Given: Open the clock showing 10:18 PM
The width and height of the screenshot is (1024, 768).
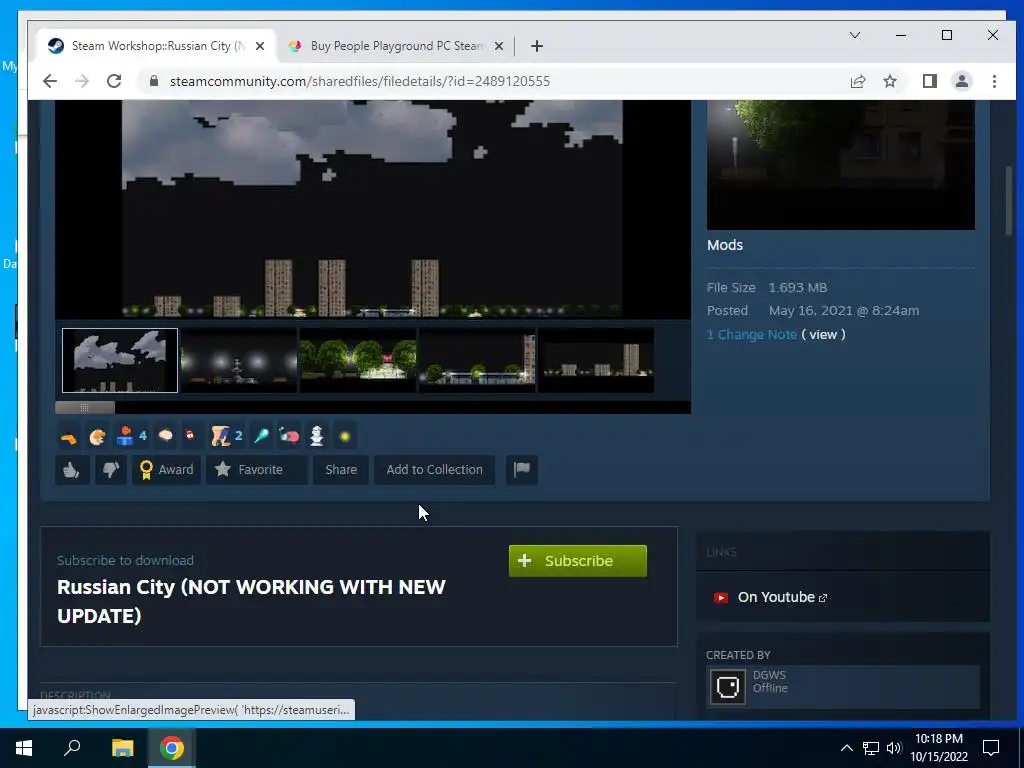Looking at the screenshot, I should [x=939, y=748].
